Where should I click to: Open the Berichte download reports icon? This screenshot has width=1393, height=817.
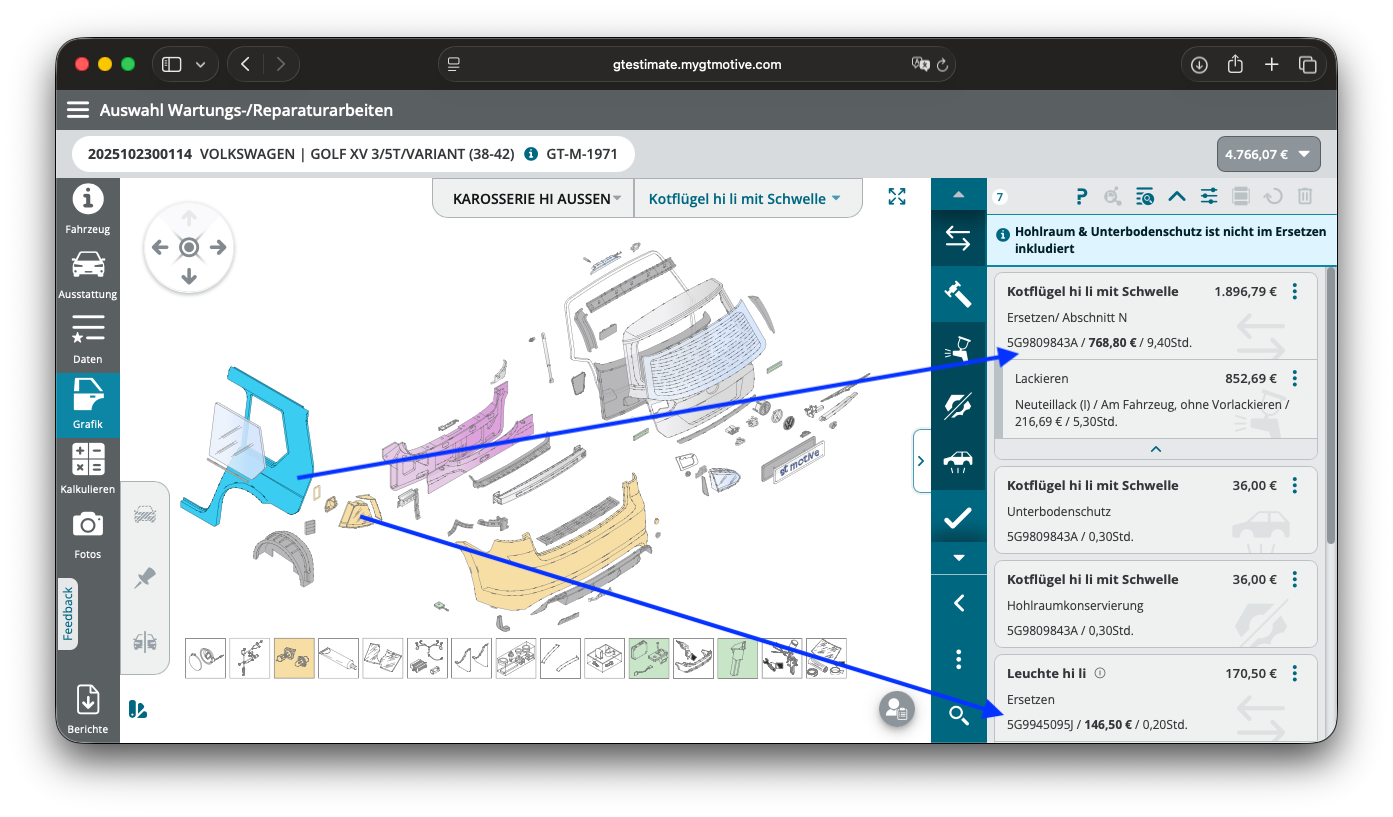point(88,709)
